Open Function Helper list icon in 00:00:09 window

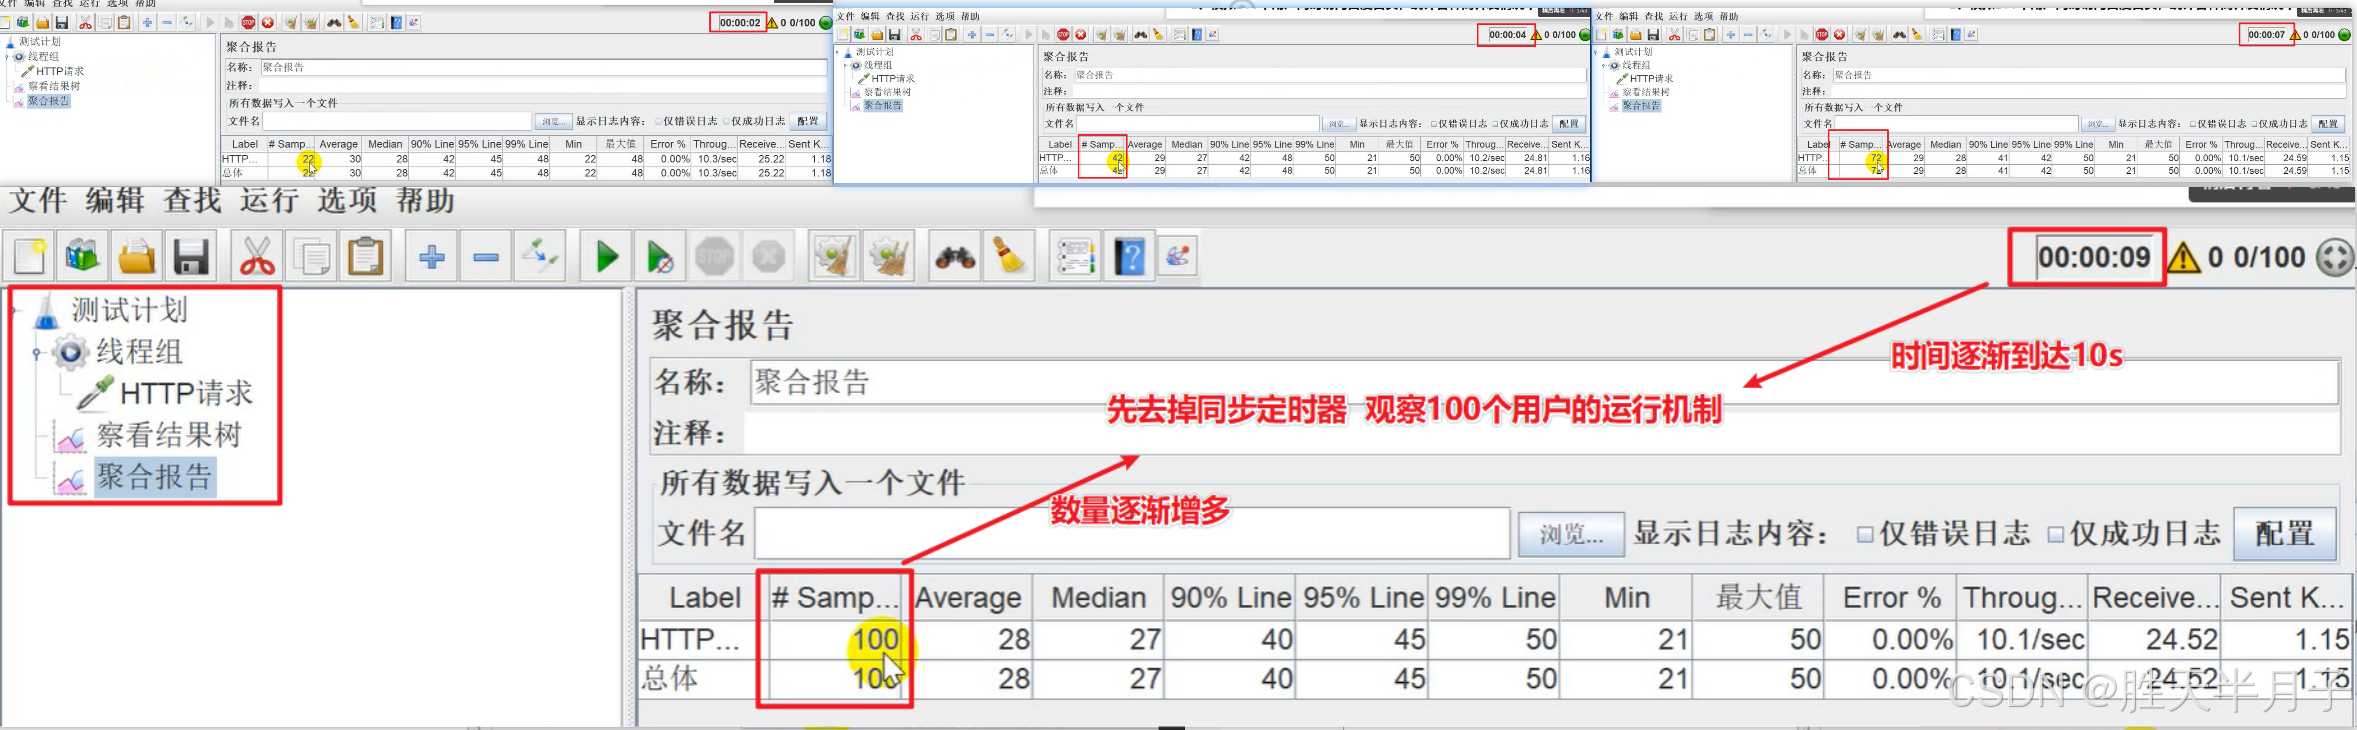coord(1076,256)
